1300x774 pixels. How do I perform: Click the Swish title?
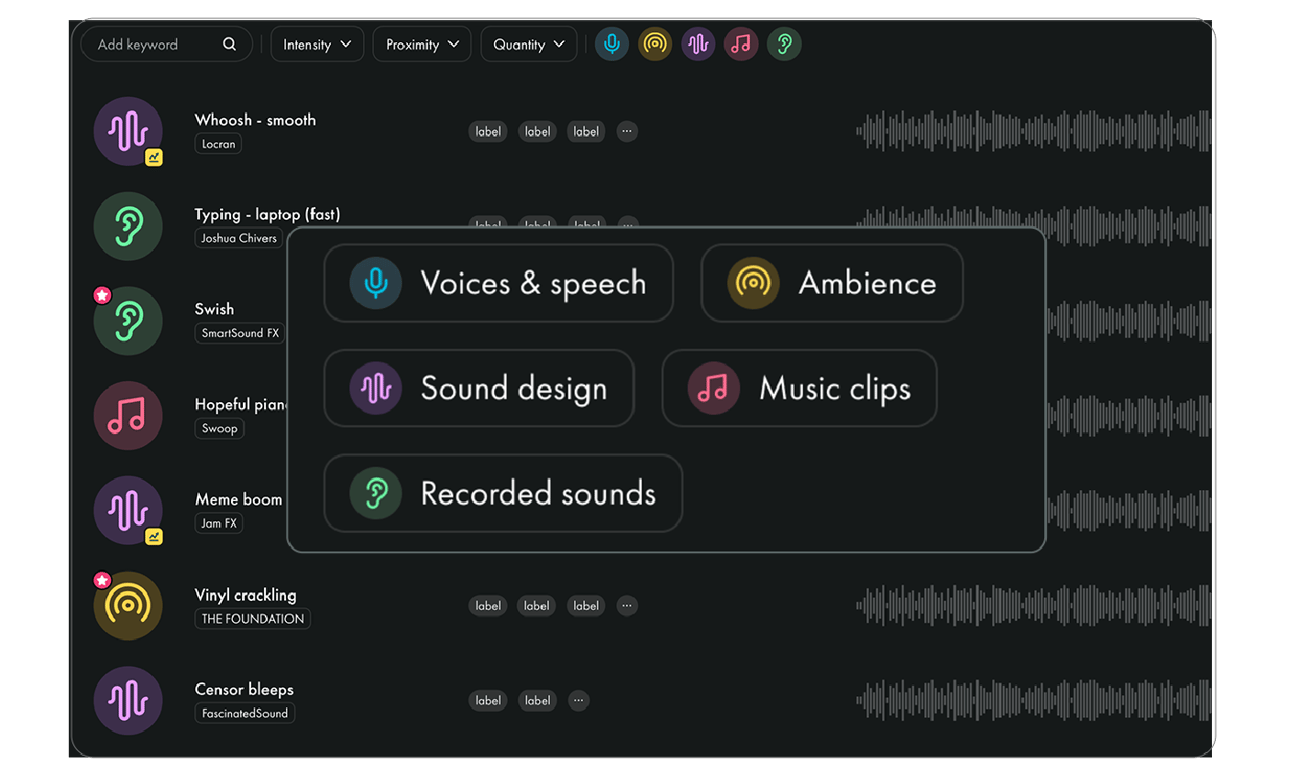(214, 309)
